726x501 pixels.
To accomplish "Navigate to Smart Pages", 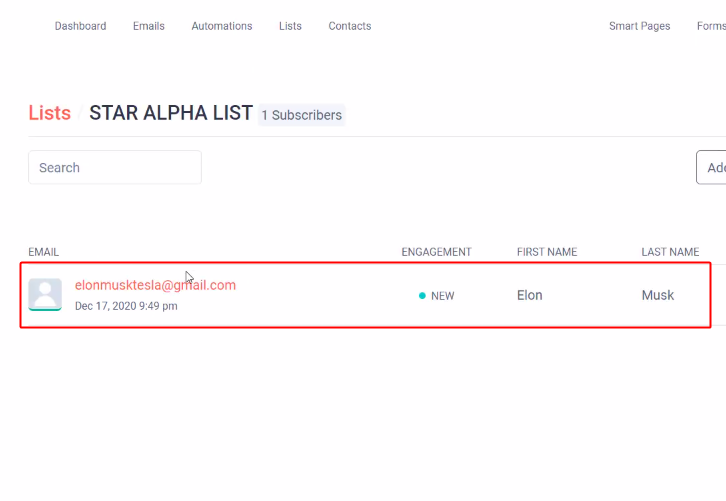I will point(639,26).
